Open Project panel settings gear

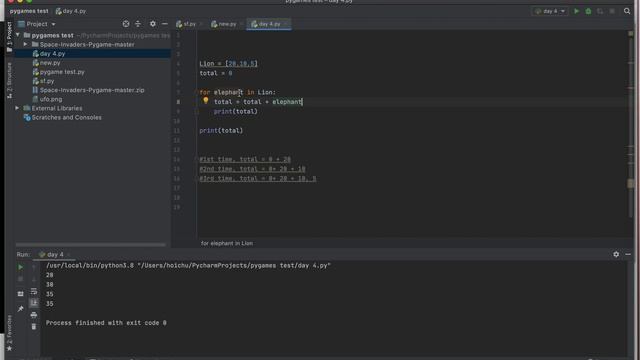coord(153,24)
